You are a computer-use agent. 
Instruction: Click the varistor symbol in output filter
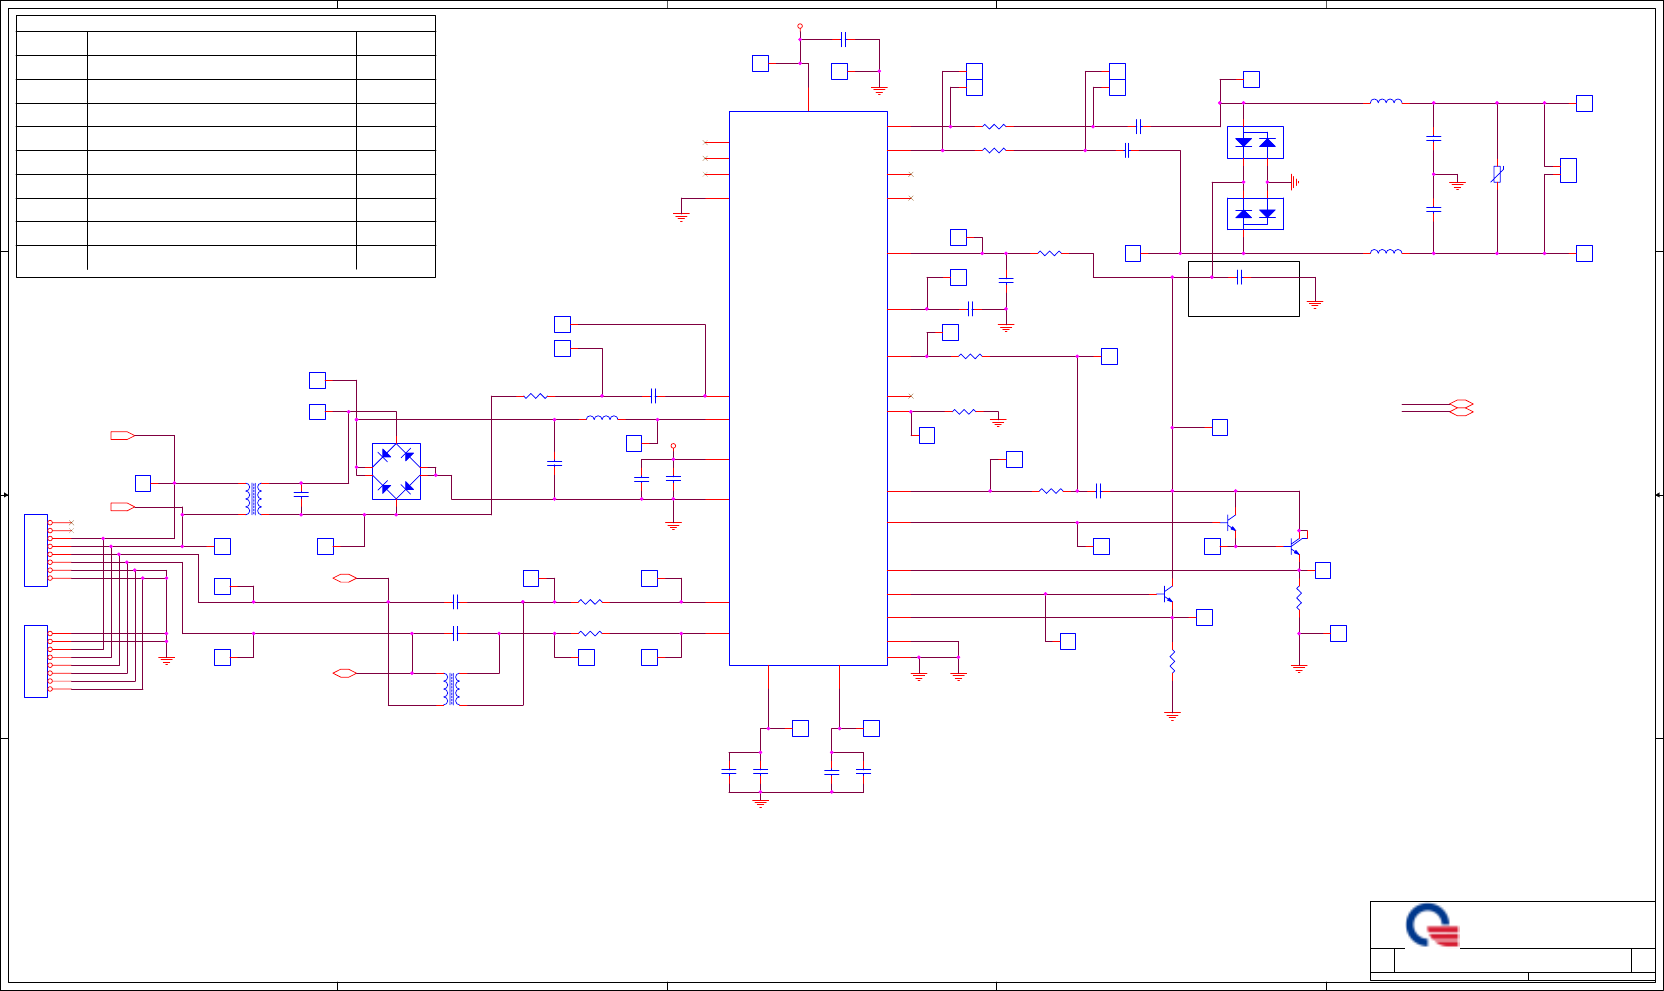click(x=1497, y=175)
